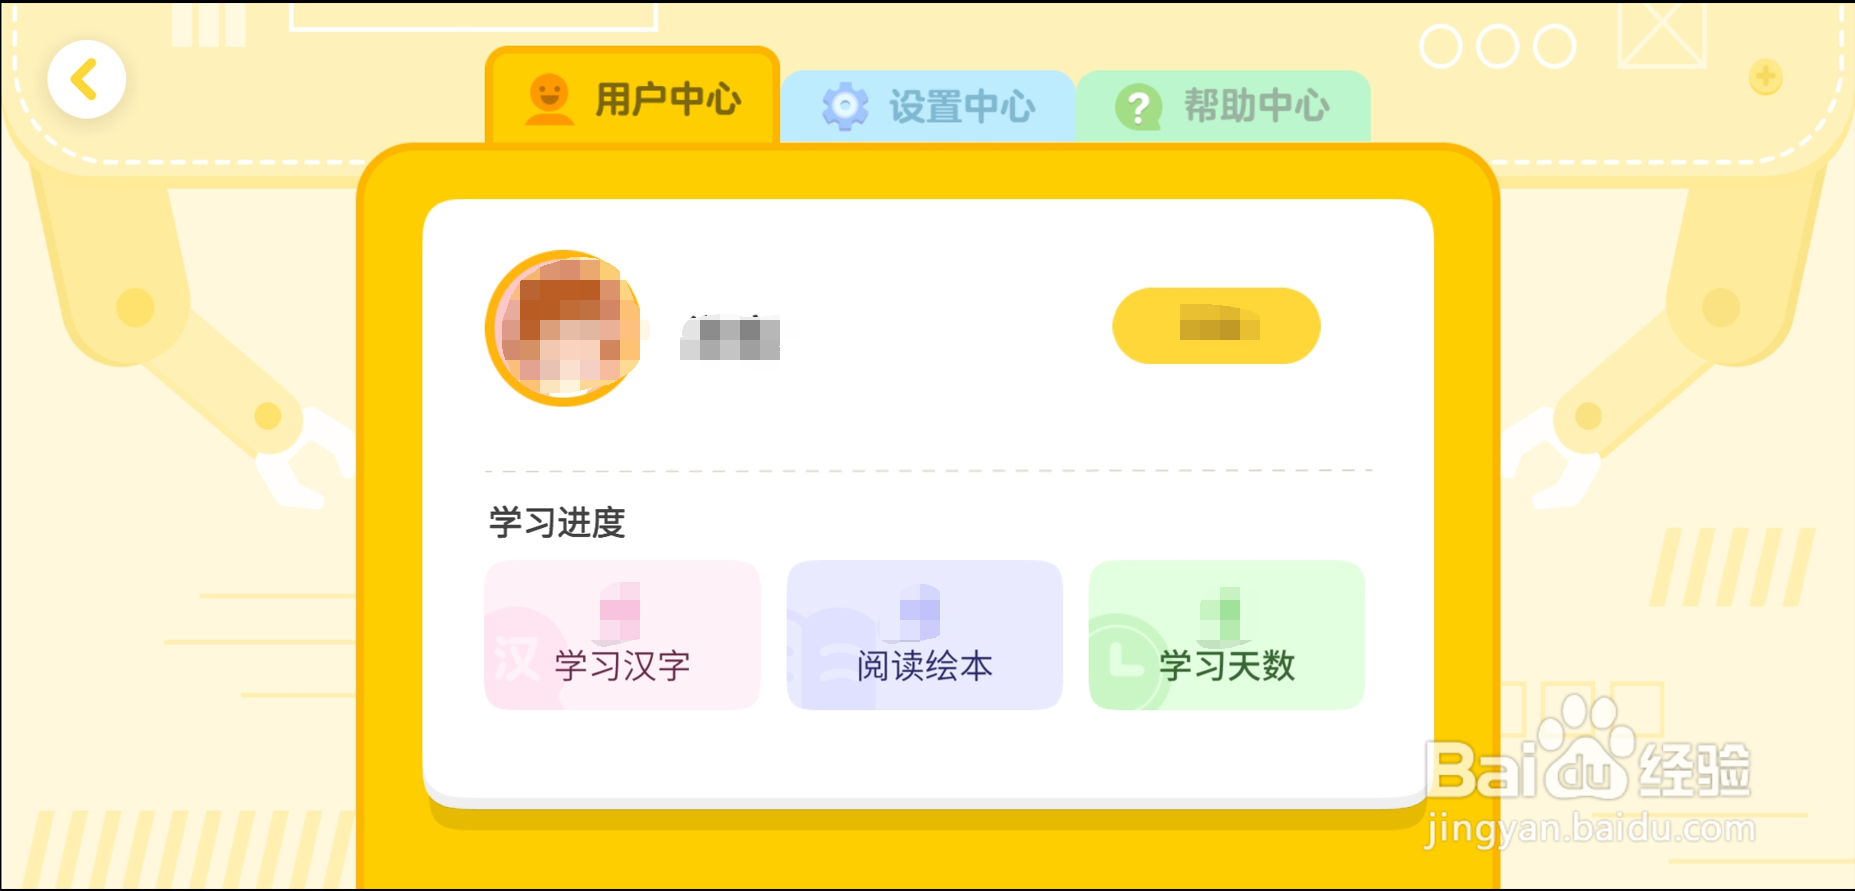Open the 学习天数 progress card
The width and height of the screenshot is (1855, 891).
1226,635
